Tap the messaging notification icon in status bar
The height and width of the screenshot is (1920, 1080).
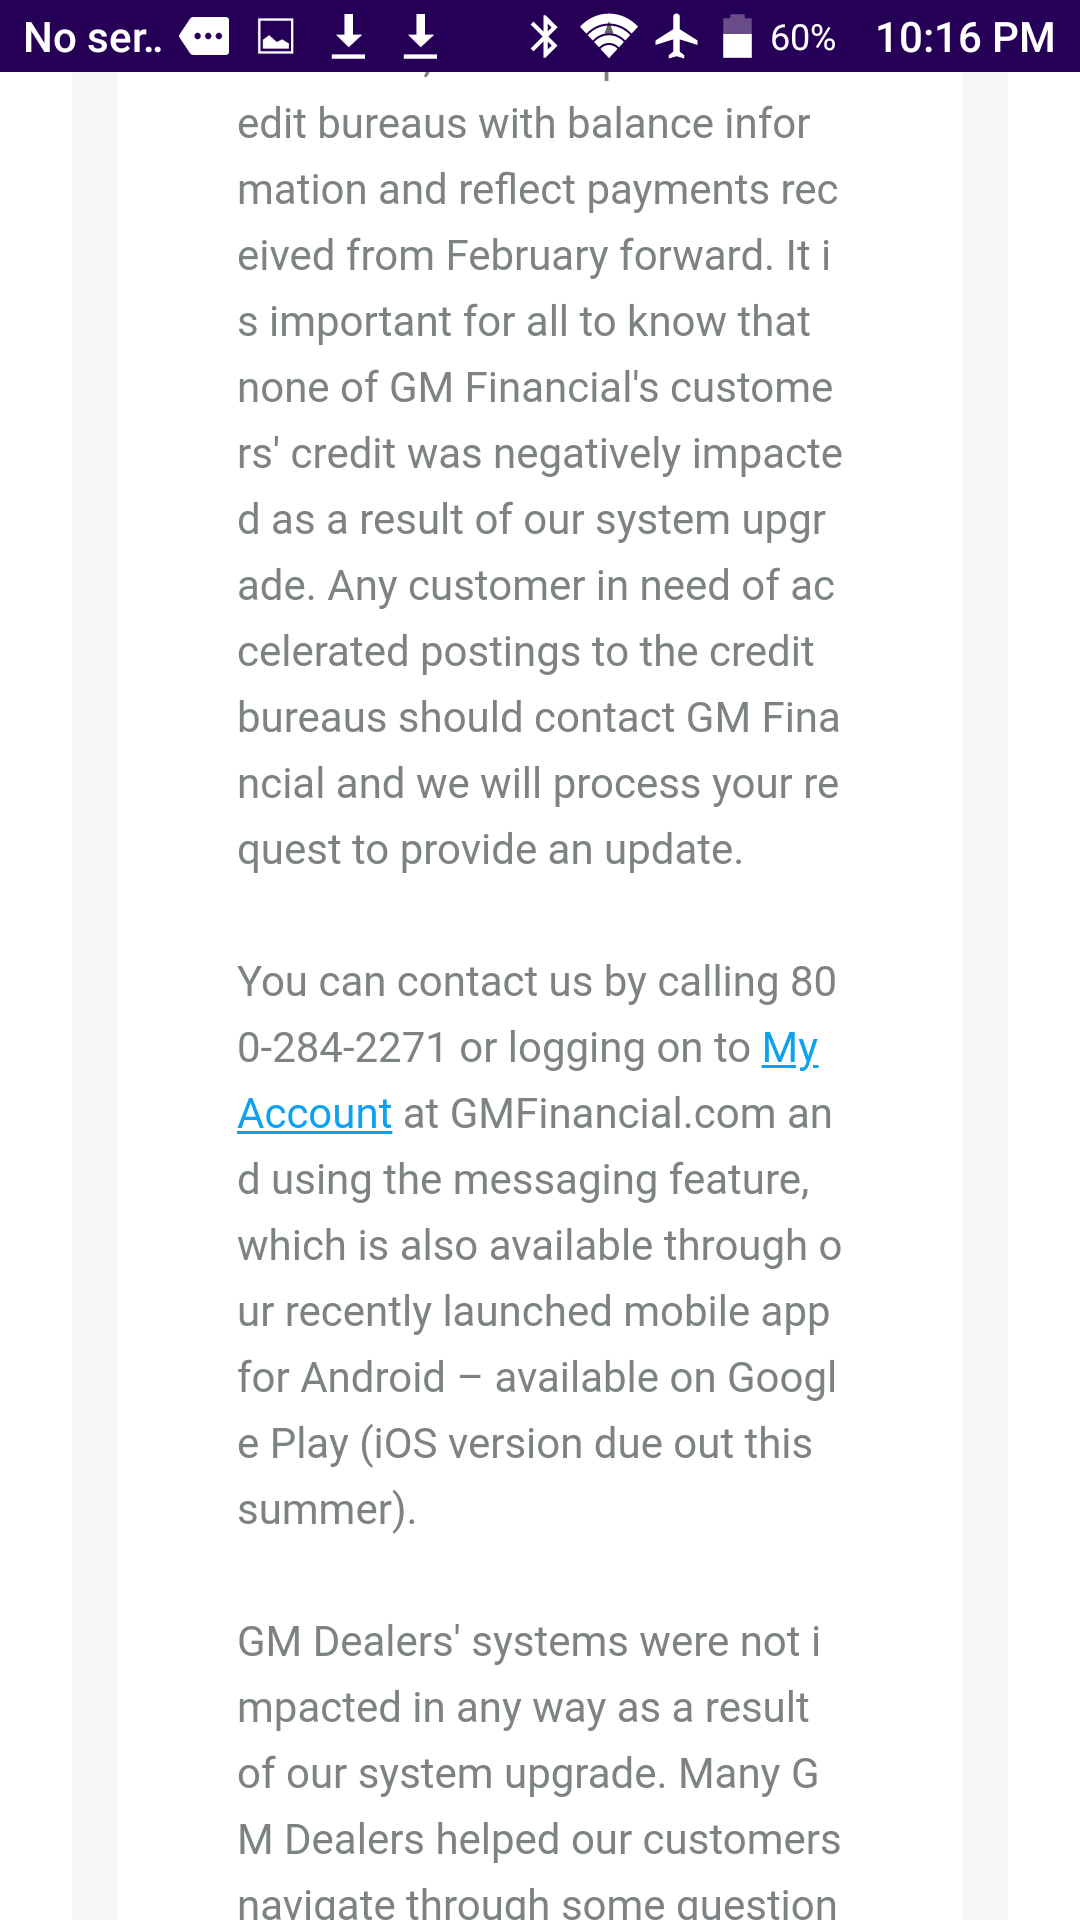tap(204, 38)
